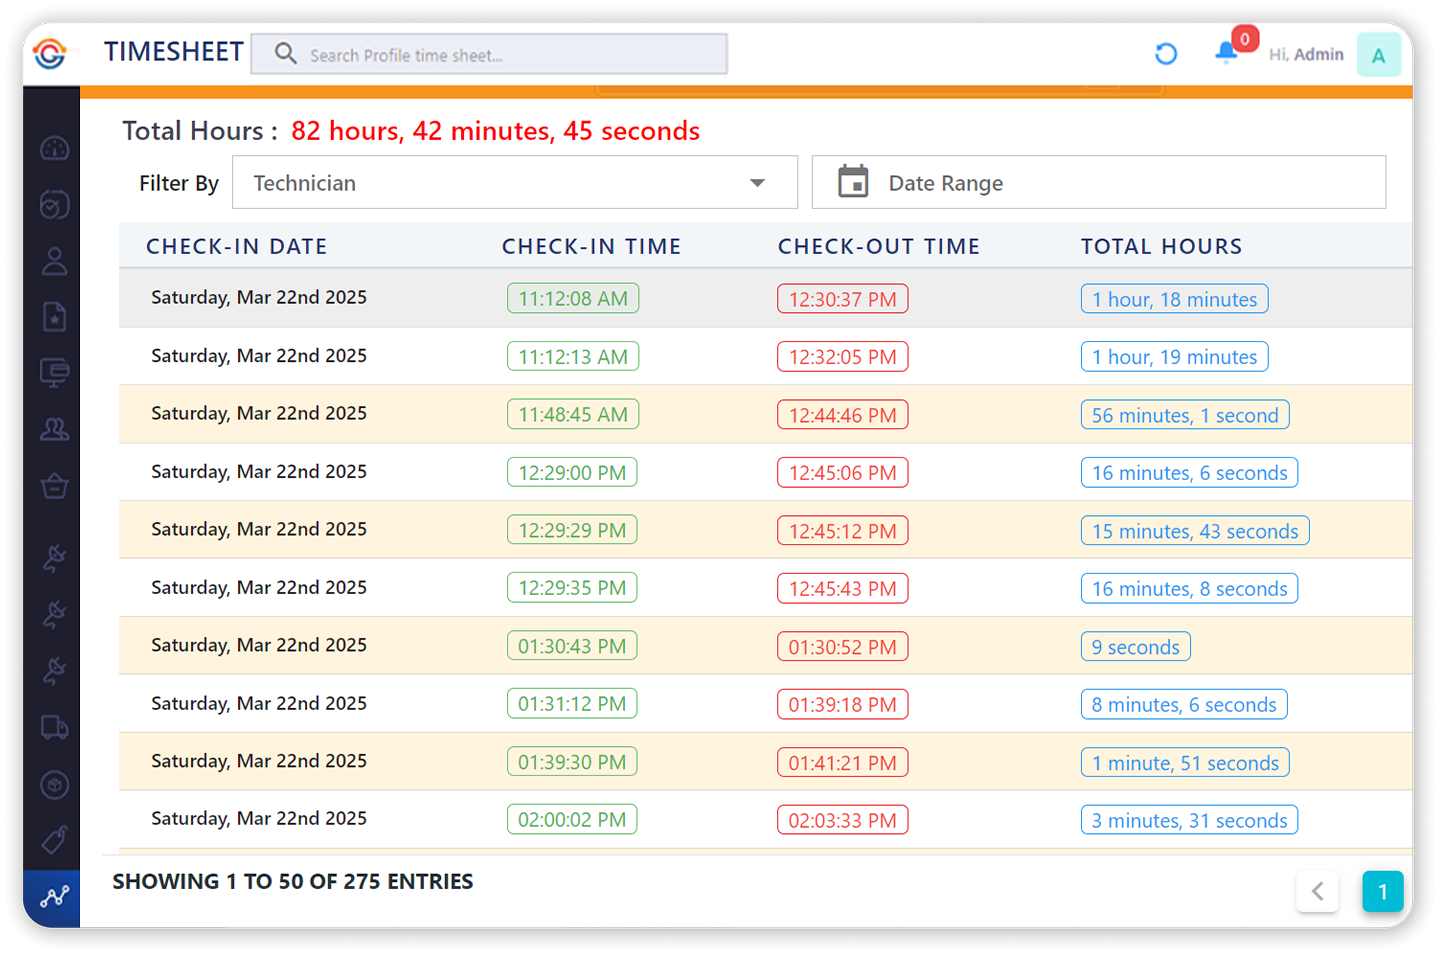Open the calendar check schedule sidebar icon
Screen dimensions: 1440x955
(54, 204)
